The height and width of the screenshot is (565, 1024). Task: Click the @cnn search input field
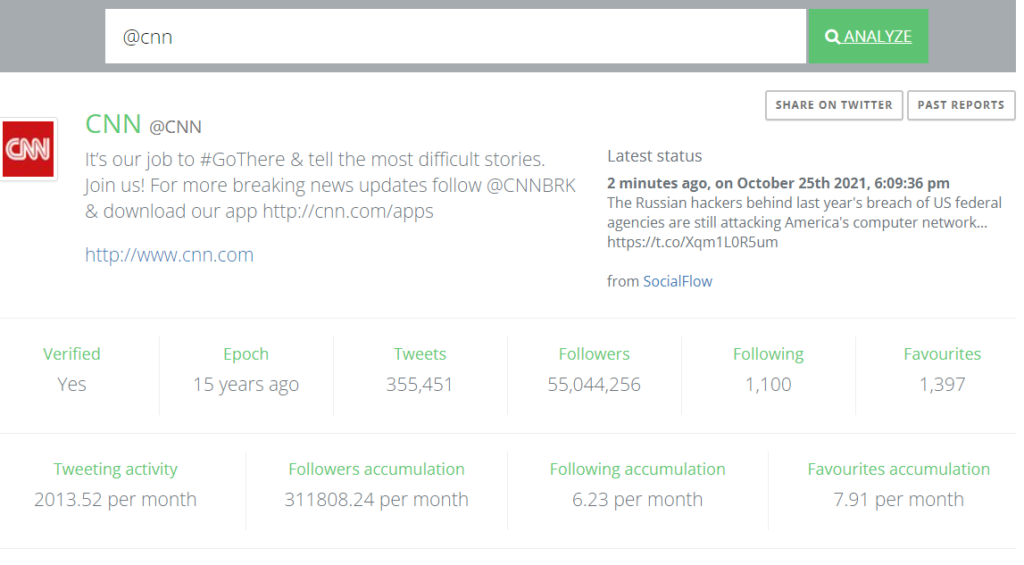(455, 37)
